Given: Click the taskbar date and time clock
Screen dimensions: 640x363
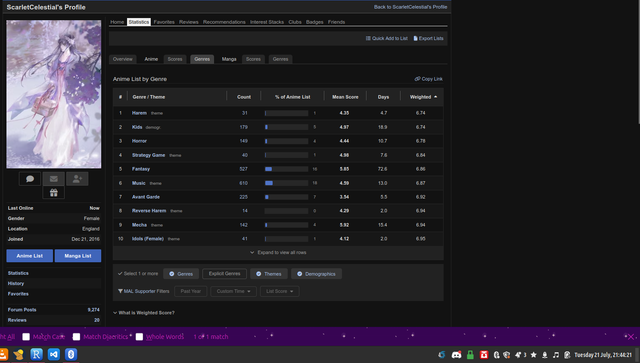Looking at the screenshot, I should point(603,355).
